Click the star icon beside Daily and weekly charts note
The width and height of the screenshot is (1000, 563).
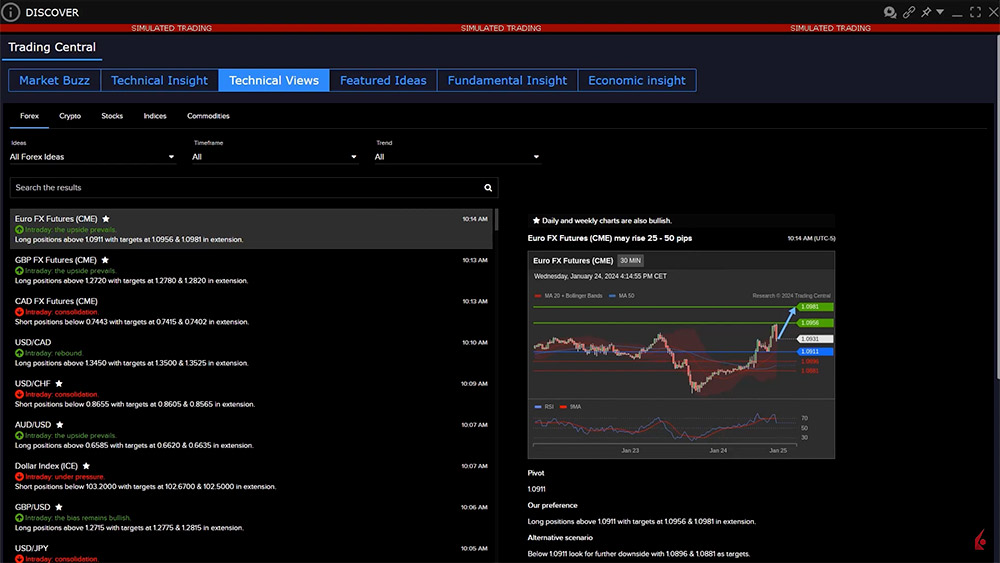(x=536, y=221)
